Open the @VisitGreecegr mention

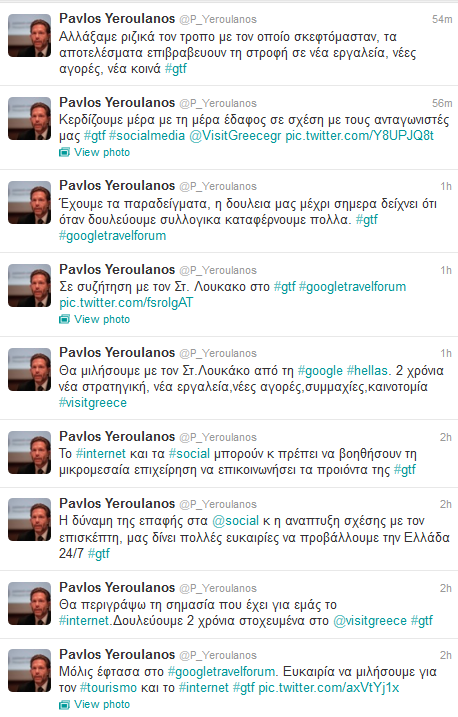click(x=235, y=136)
